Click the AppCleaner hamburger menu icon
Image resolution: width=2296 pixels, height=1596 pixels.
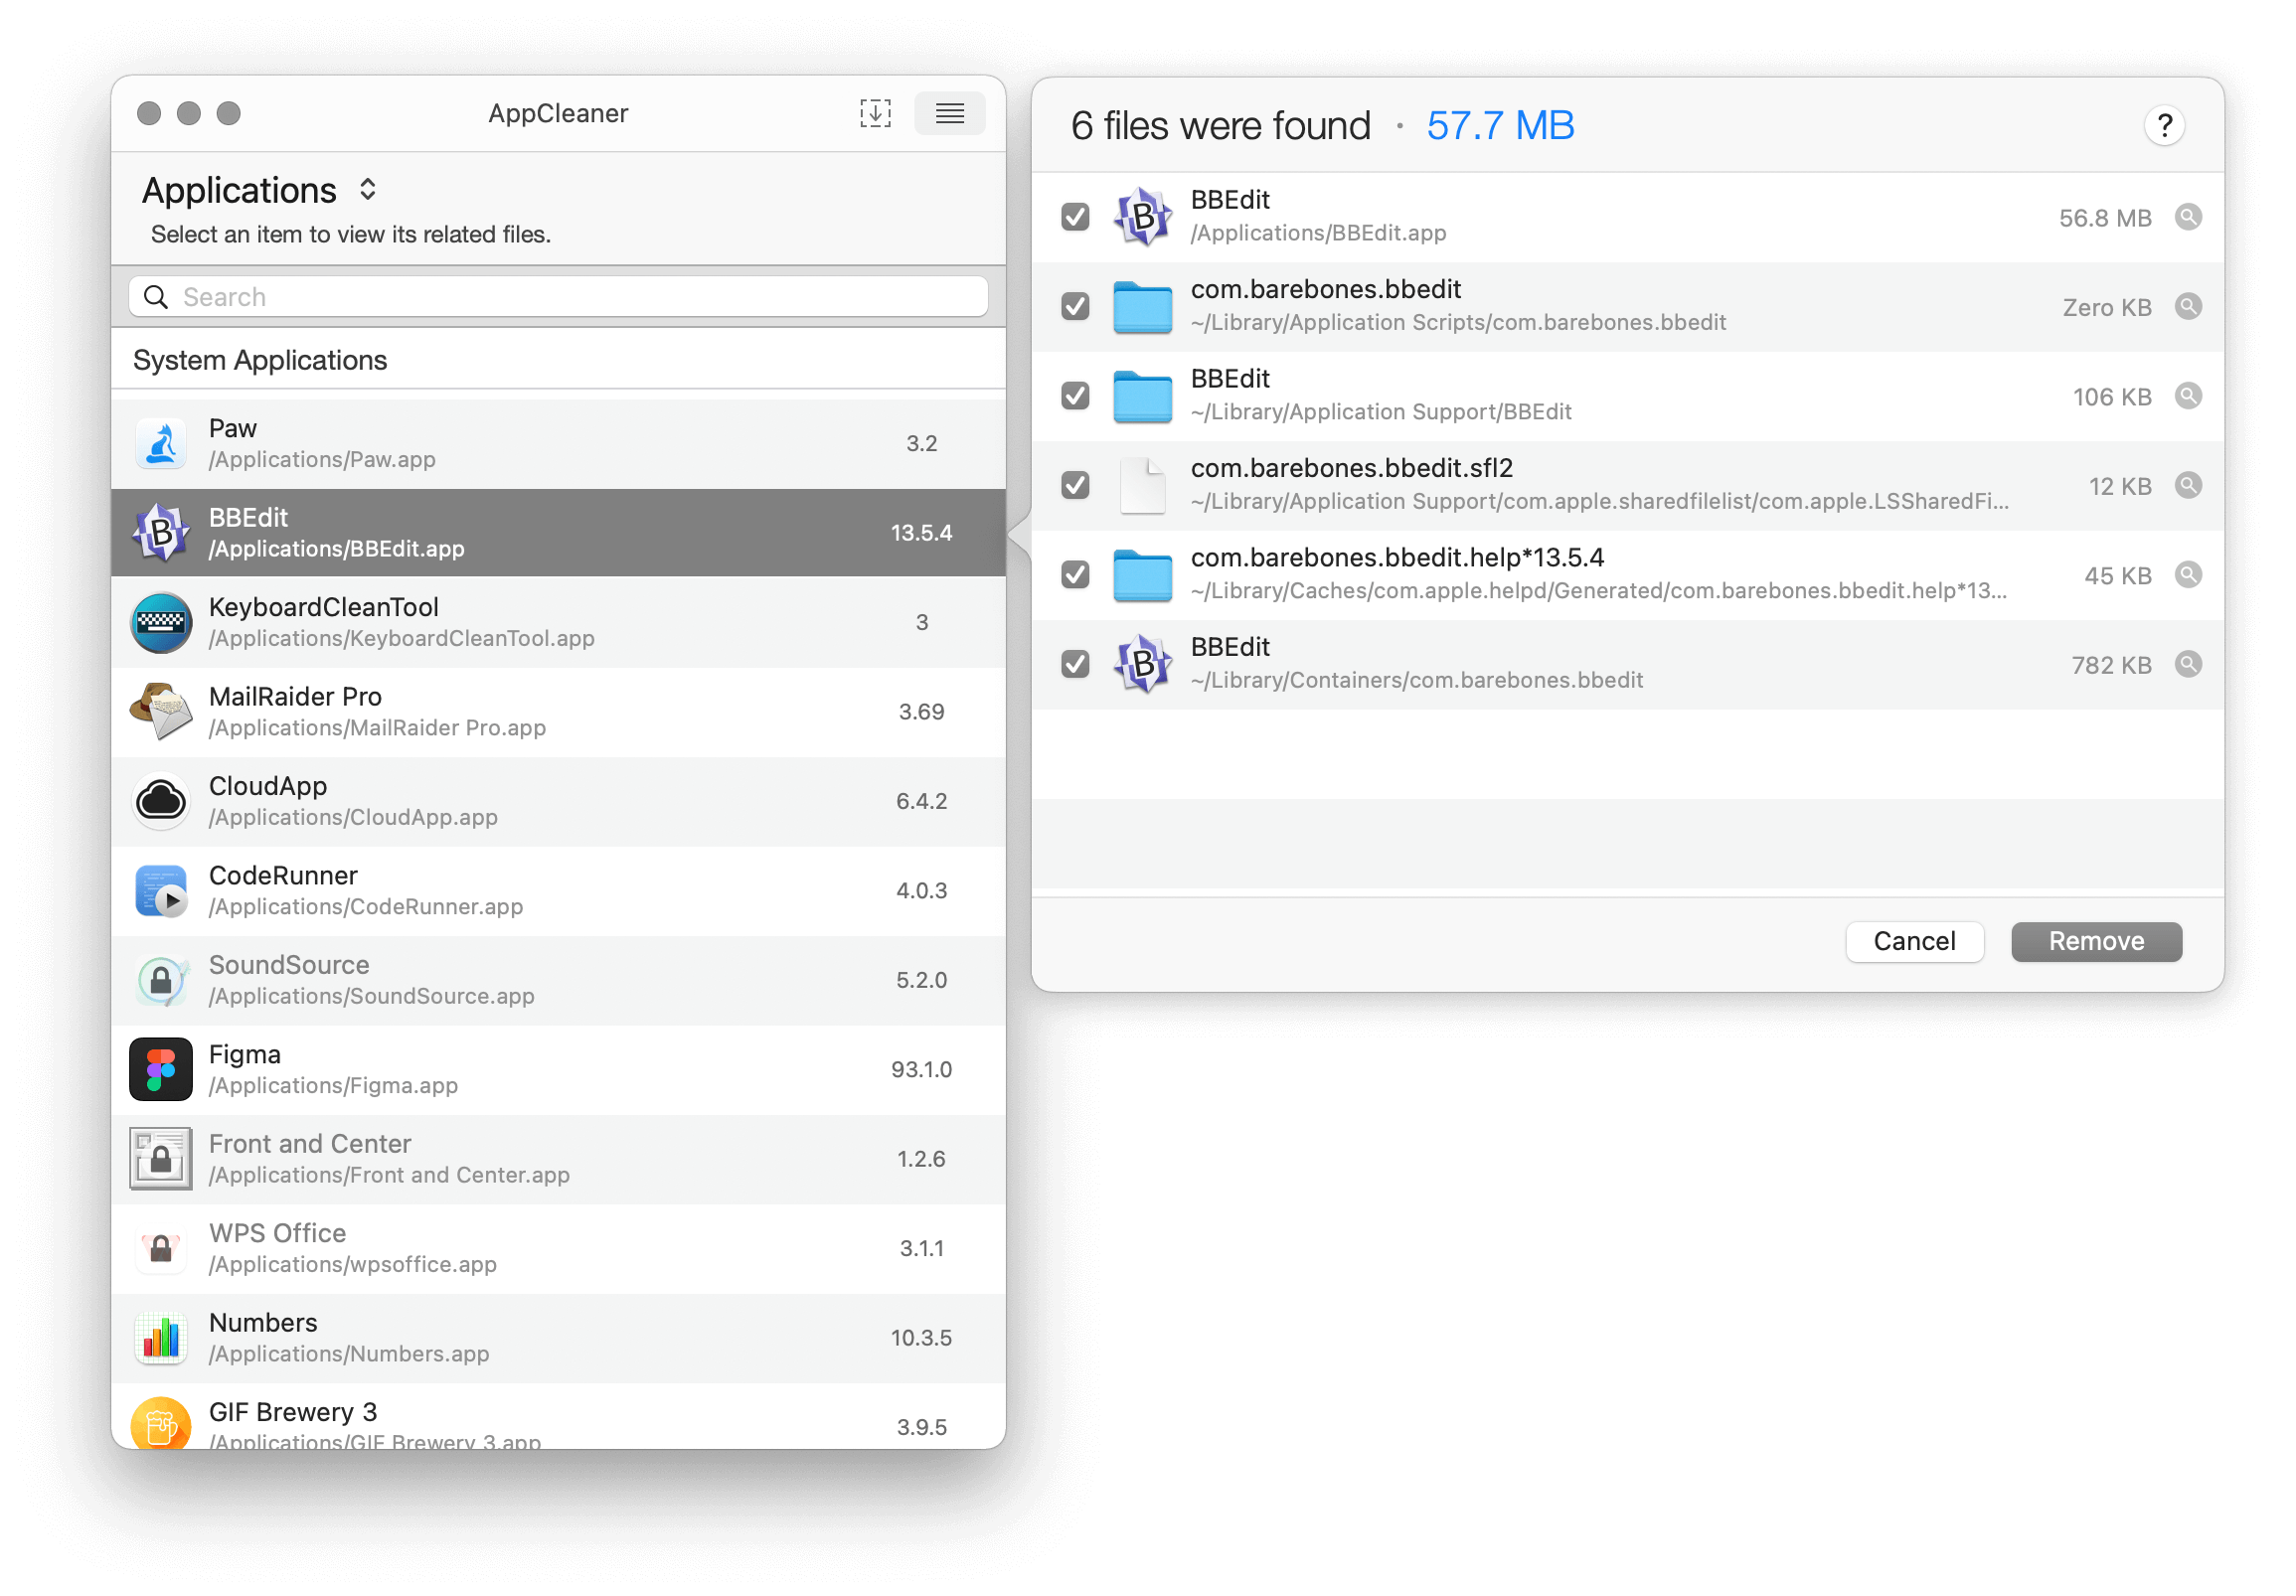pyautogui.click(x=949, y=113)
